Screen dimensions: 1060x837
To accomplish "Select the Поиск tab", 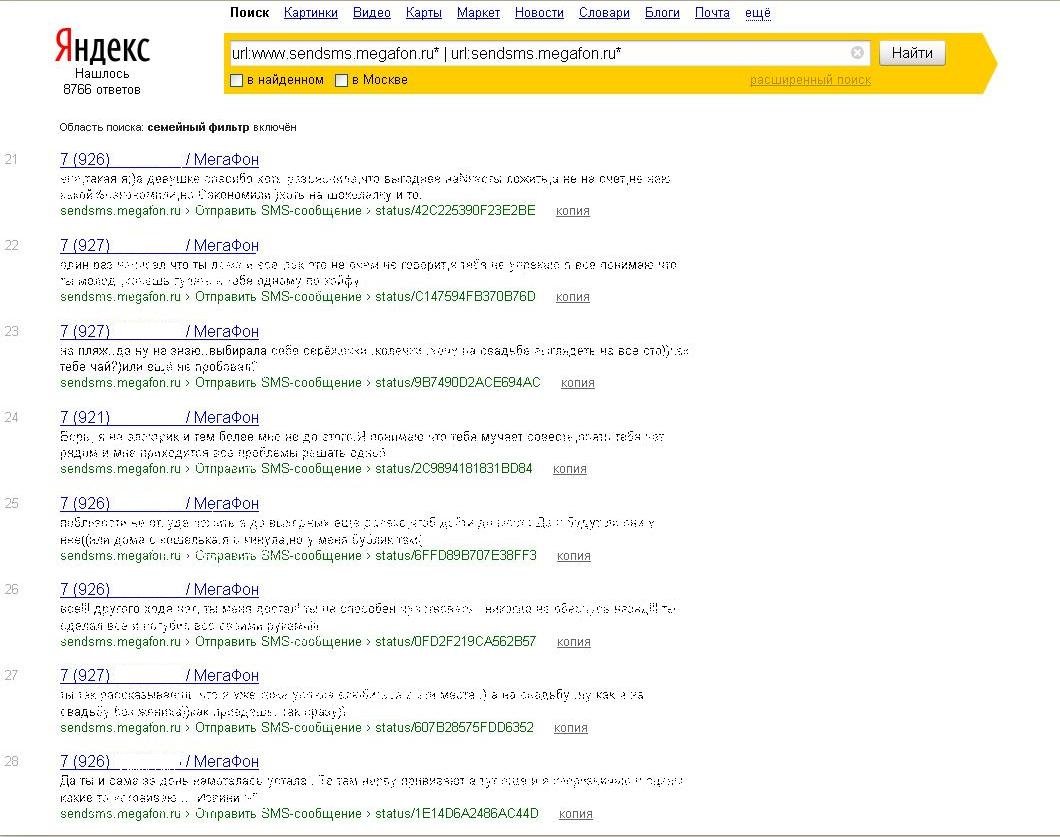I will (249, 13).
